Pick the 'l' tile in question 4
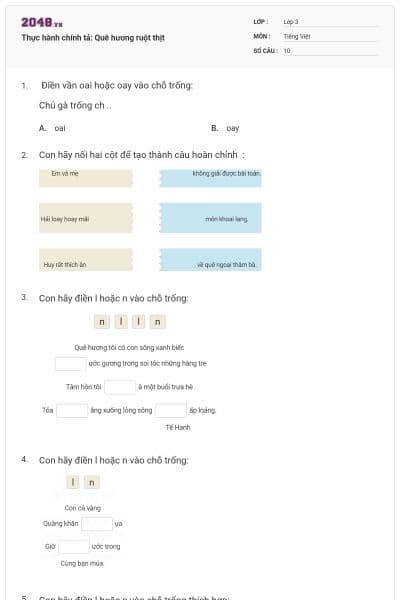Viewport: 400px width, 600px height. (73, 483)
